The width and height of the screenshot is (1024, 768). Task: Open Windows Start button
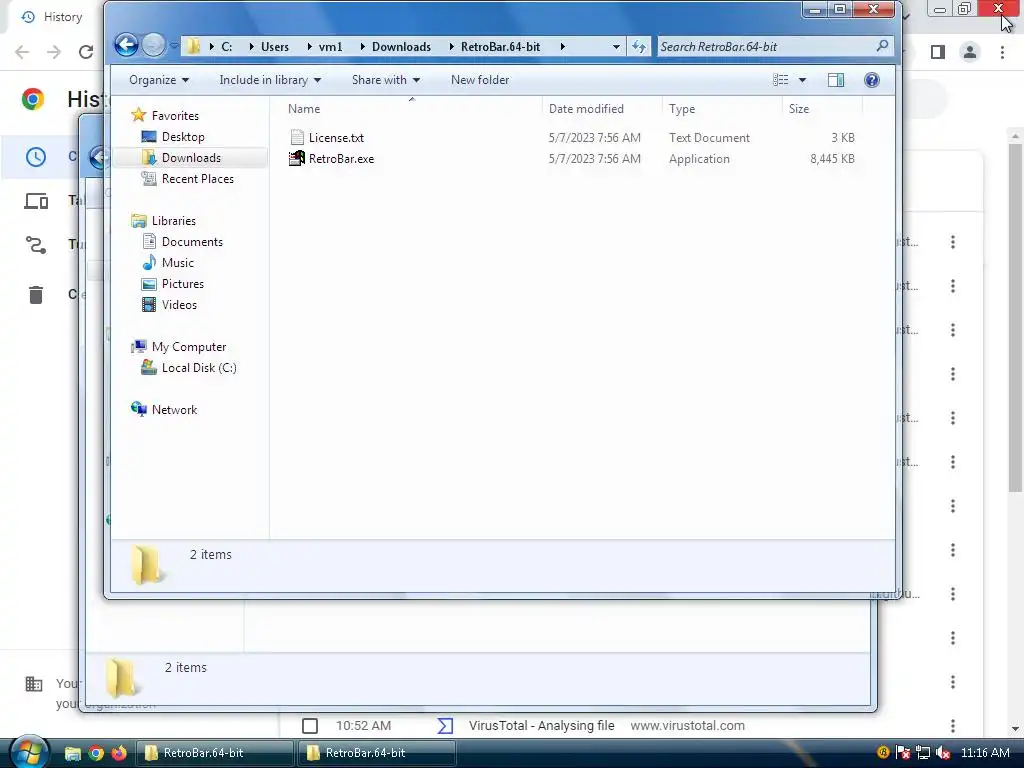[28, 752]
